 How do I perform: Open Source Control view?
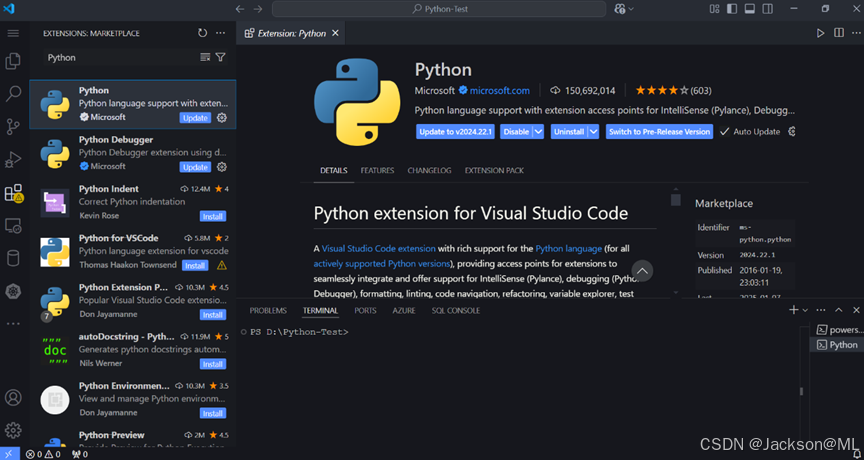click(x=13, y=127)
